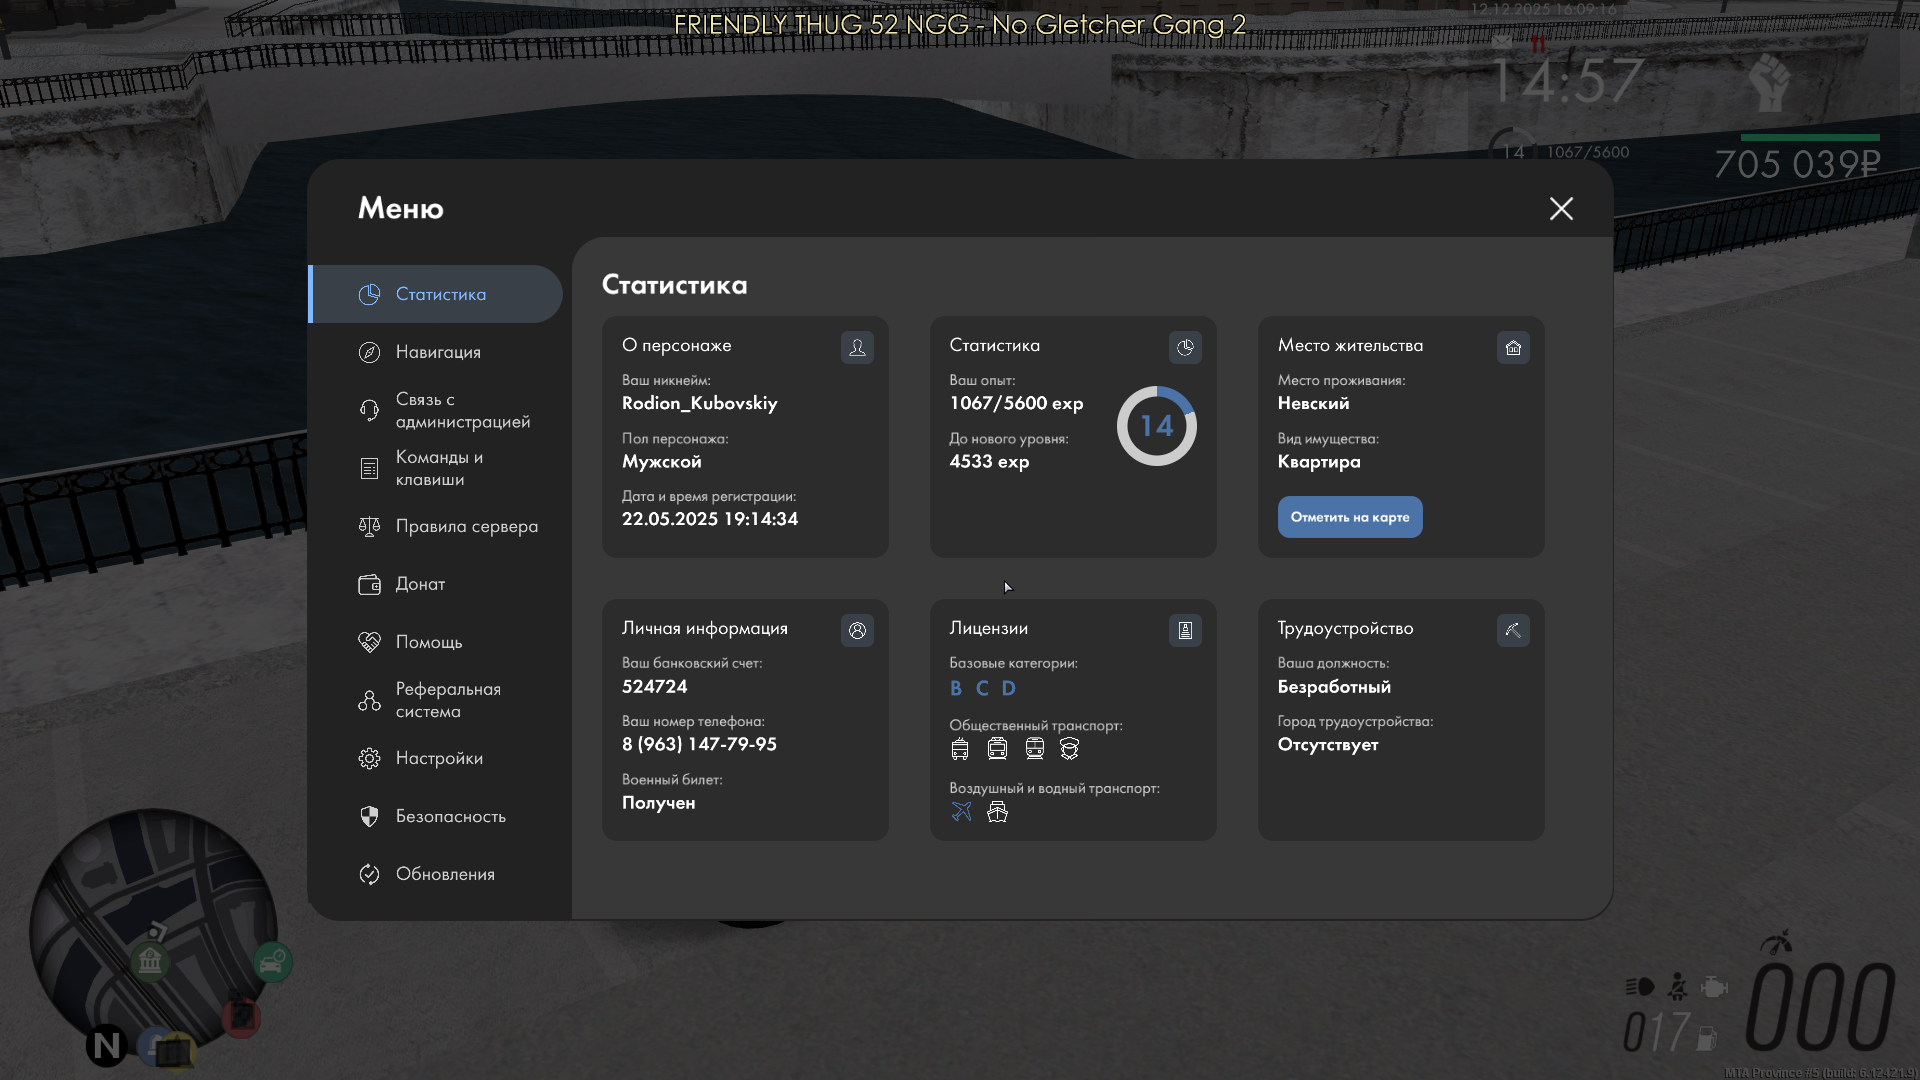Click the pie chart icon in Статистика card
This screenshot has width=1920, height=1080.
[x=1185, y=347]
